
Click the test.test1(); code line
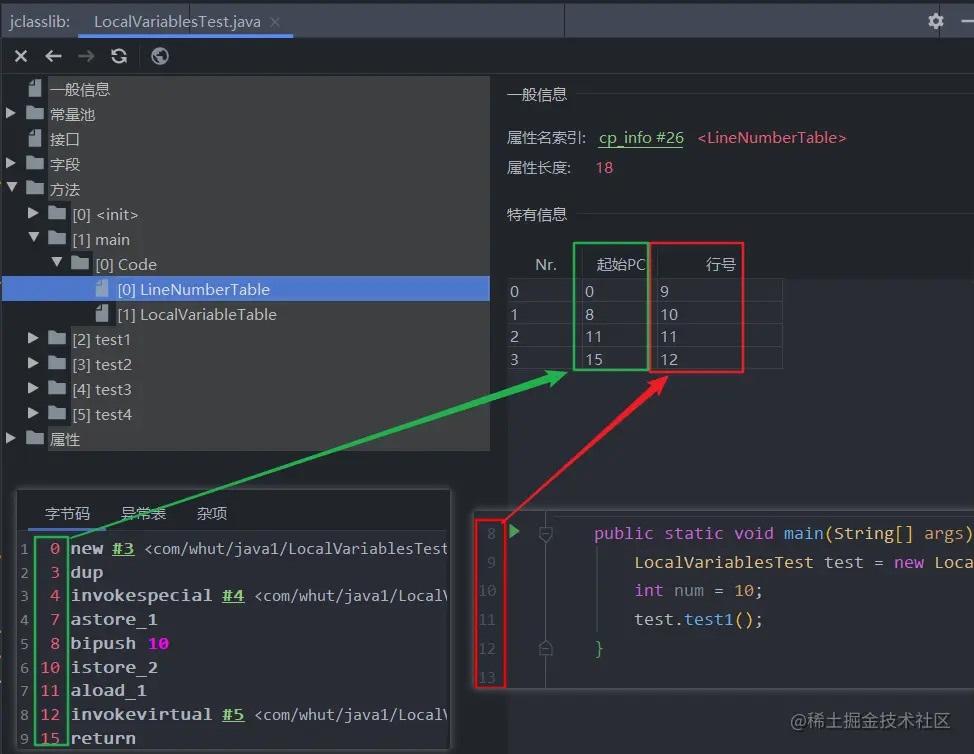(698, 620)
